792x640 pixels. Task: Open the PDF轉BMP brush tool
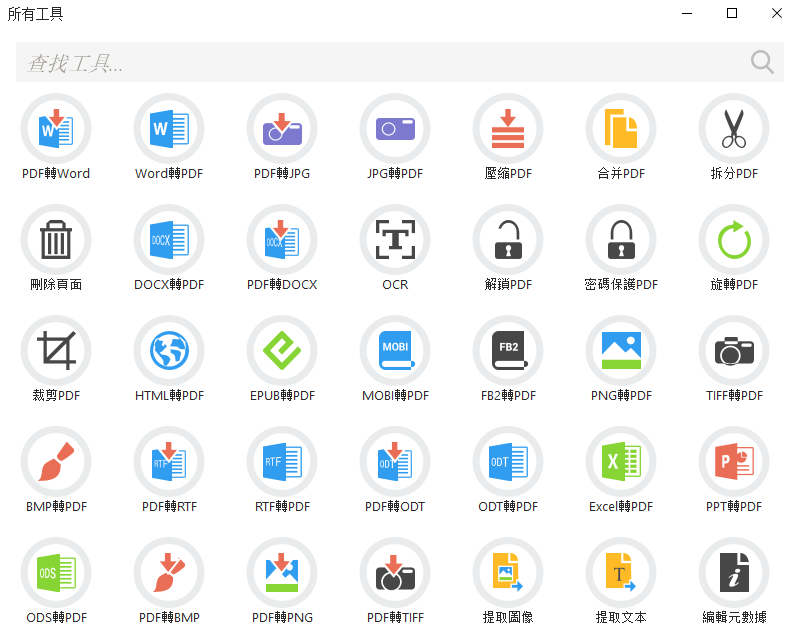[169, 572]
